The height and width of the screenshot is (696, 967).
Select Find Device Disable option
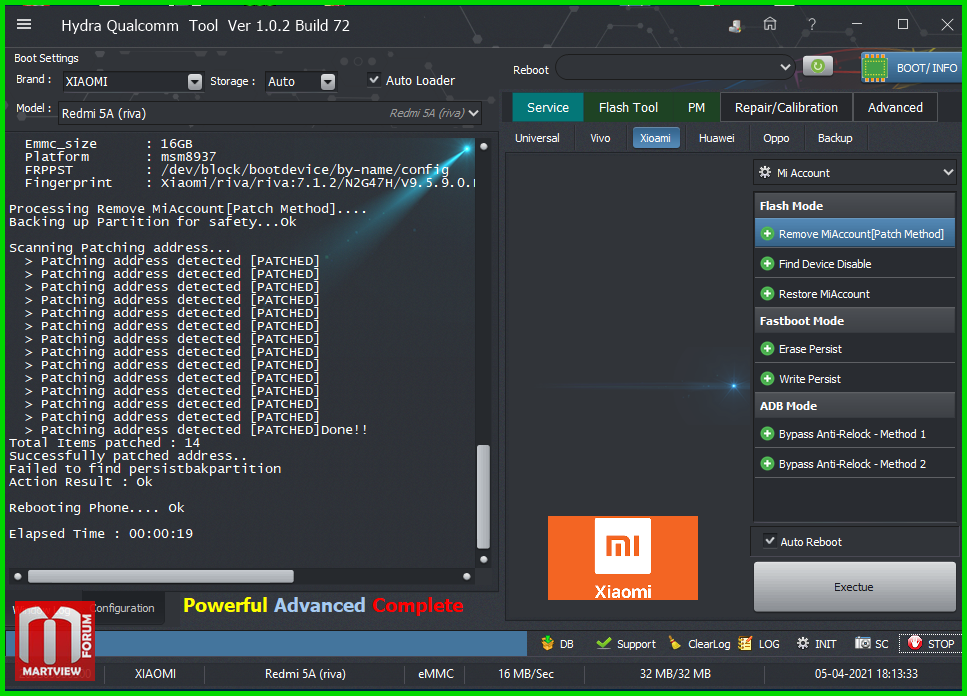(x=855, y=264)
